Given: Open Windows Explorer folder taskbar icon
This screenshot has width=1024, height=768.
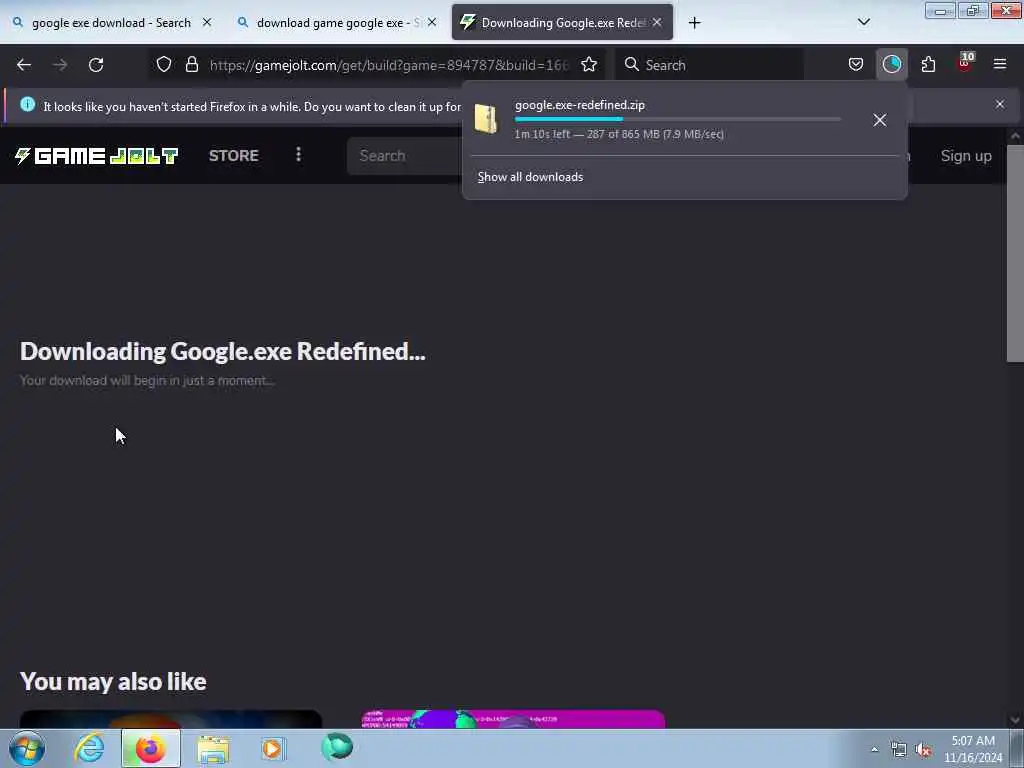Looking at the screenshot, I should coord(213,748).
